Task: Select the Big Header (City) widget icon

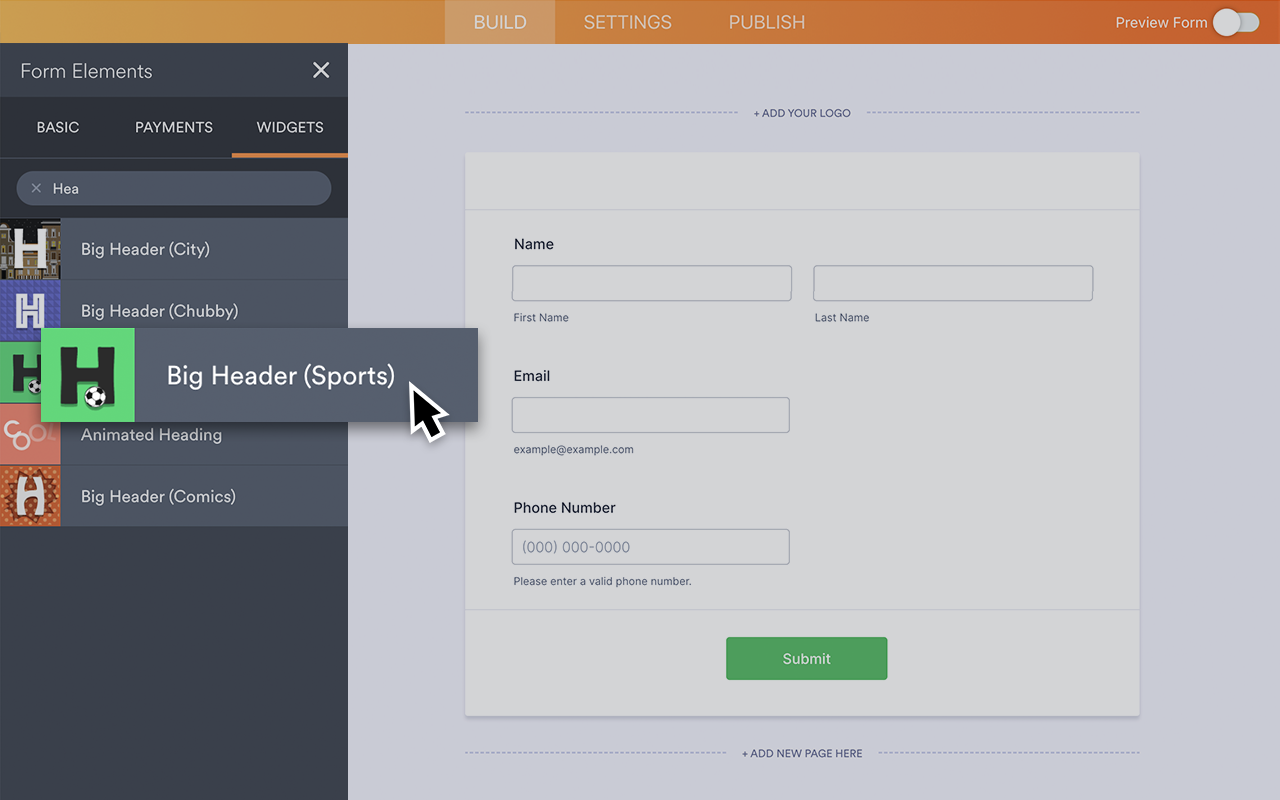Action: pyautogui.click(x=30, y=248)
